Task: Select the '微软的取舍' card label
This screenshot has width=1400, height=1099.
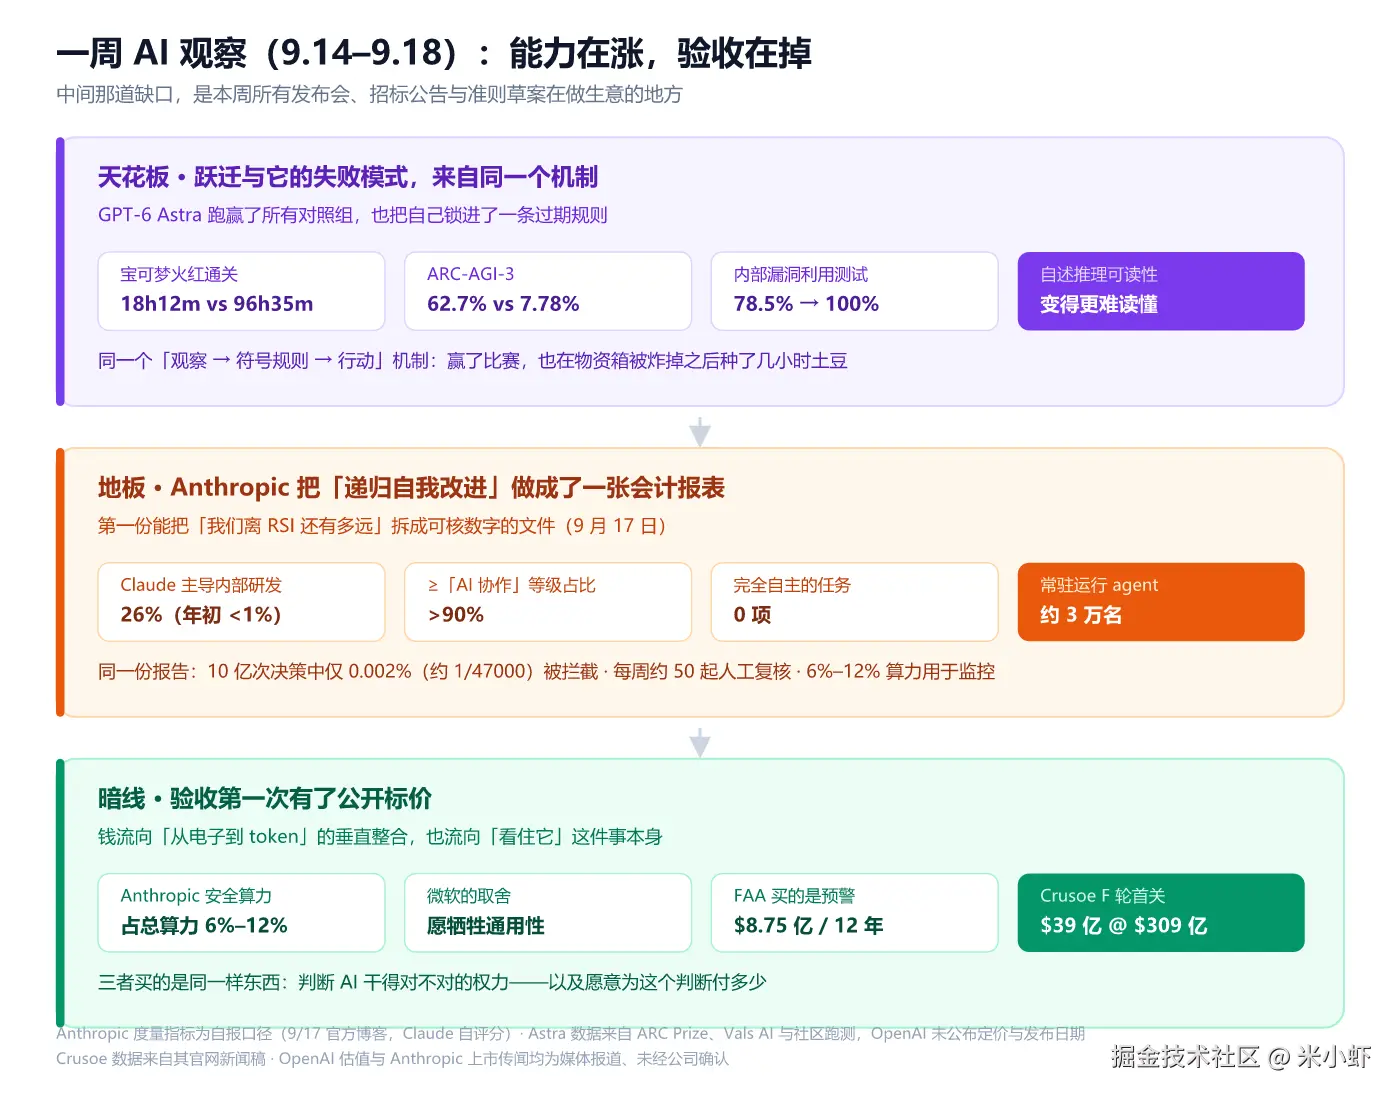Action: click(x=469, y=896)
